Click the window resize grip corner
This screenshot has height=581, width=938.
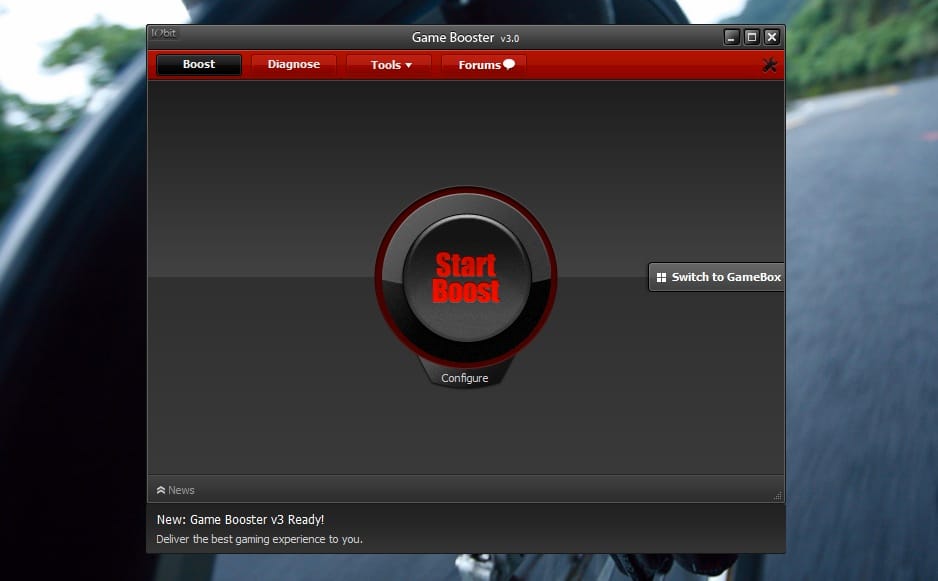[778, 495]
